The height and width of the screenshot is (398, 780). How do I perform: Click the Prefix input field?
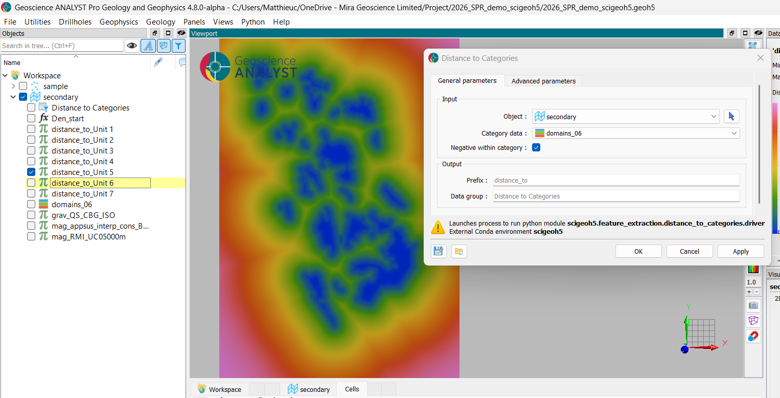click(x=616, y=180)
